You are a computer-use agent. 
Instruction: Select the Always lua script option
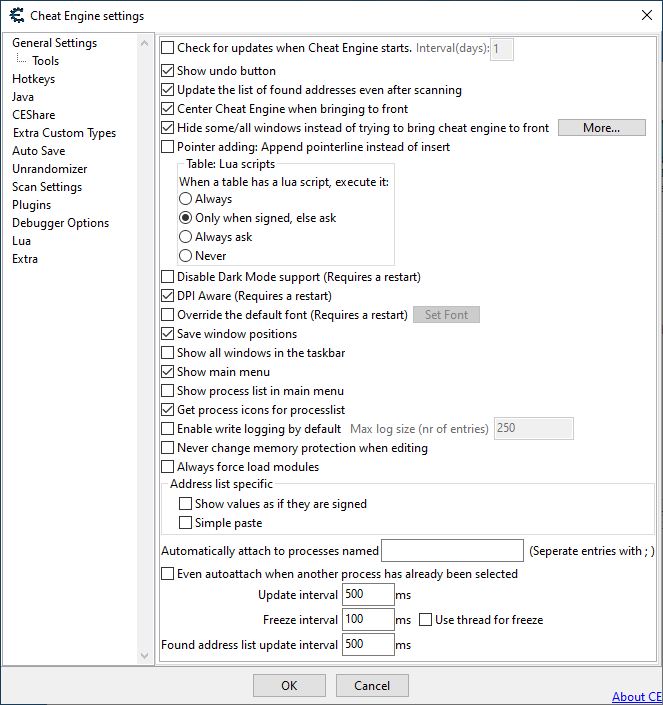point(185,199)
